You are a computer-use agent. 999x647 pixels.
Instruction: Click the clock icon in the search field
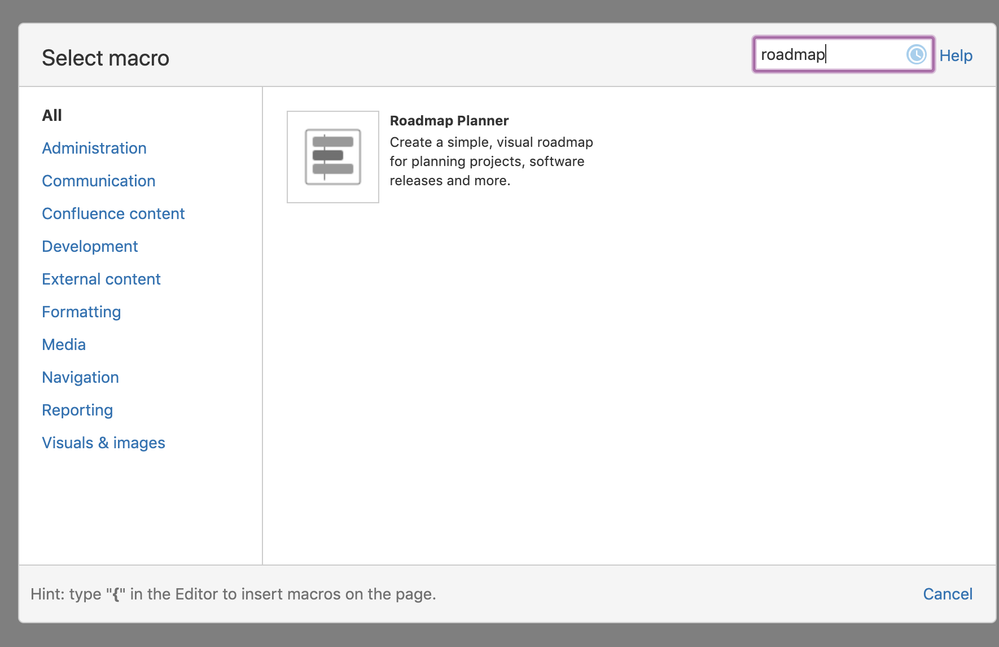(x=916, y=55)
